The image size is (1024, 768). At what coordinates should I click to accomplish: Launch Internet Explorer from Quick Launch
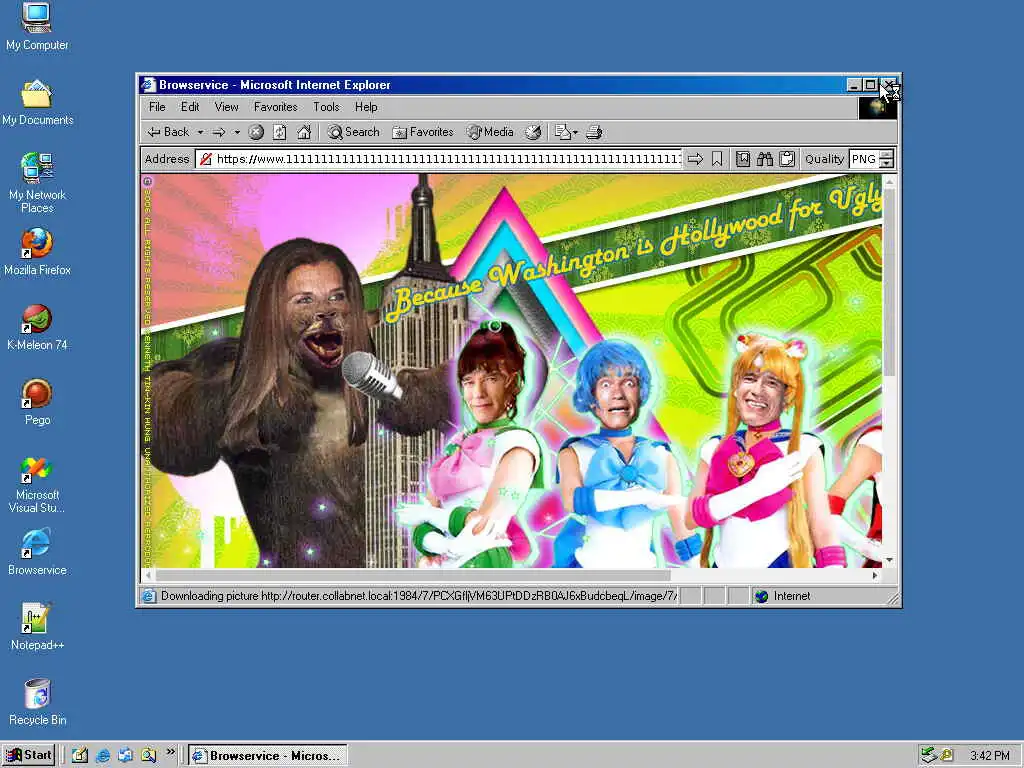(103, 756)
